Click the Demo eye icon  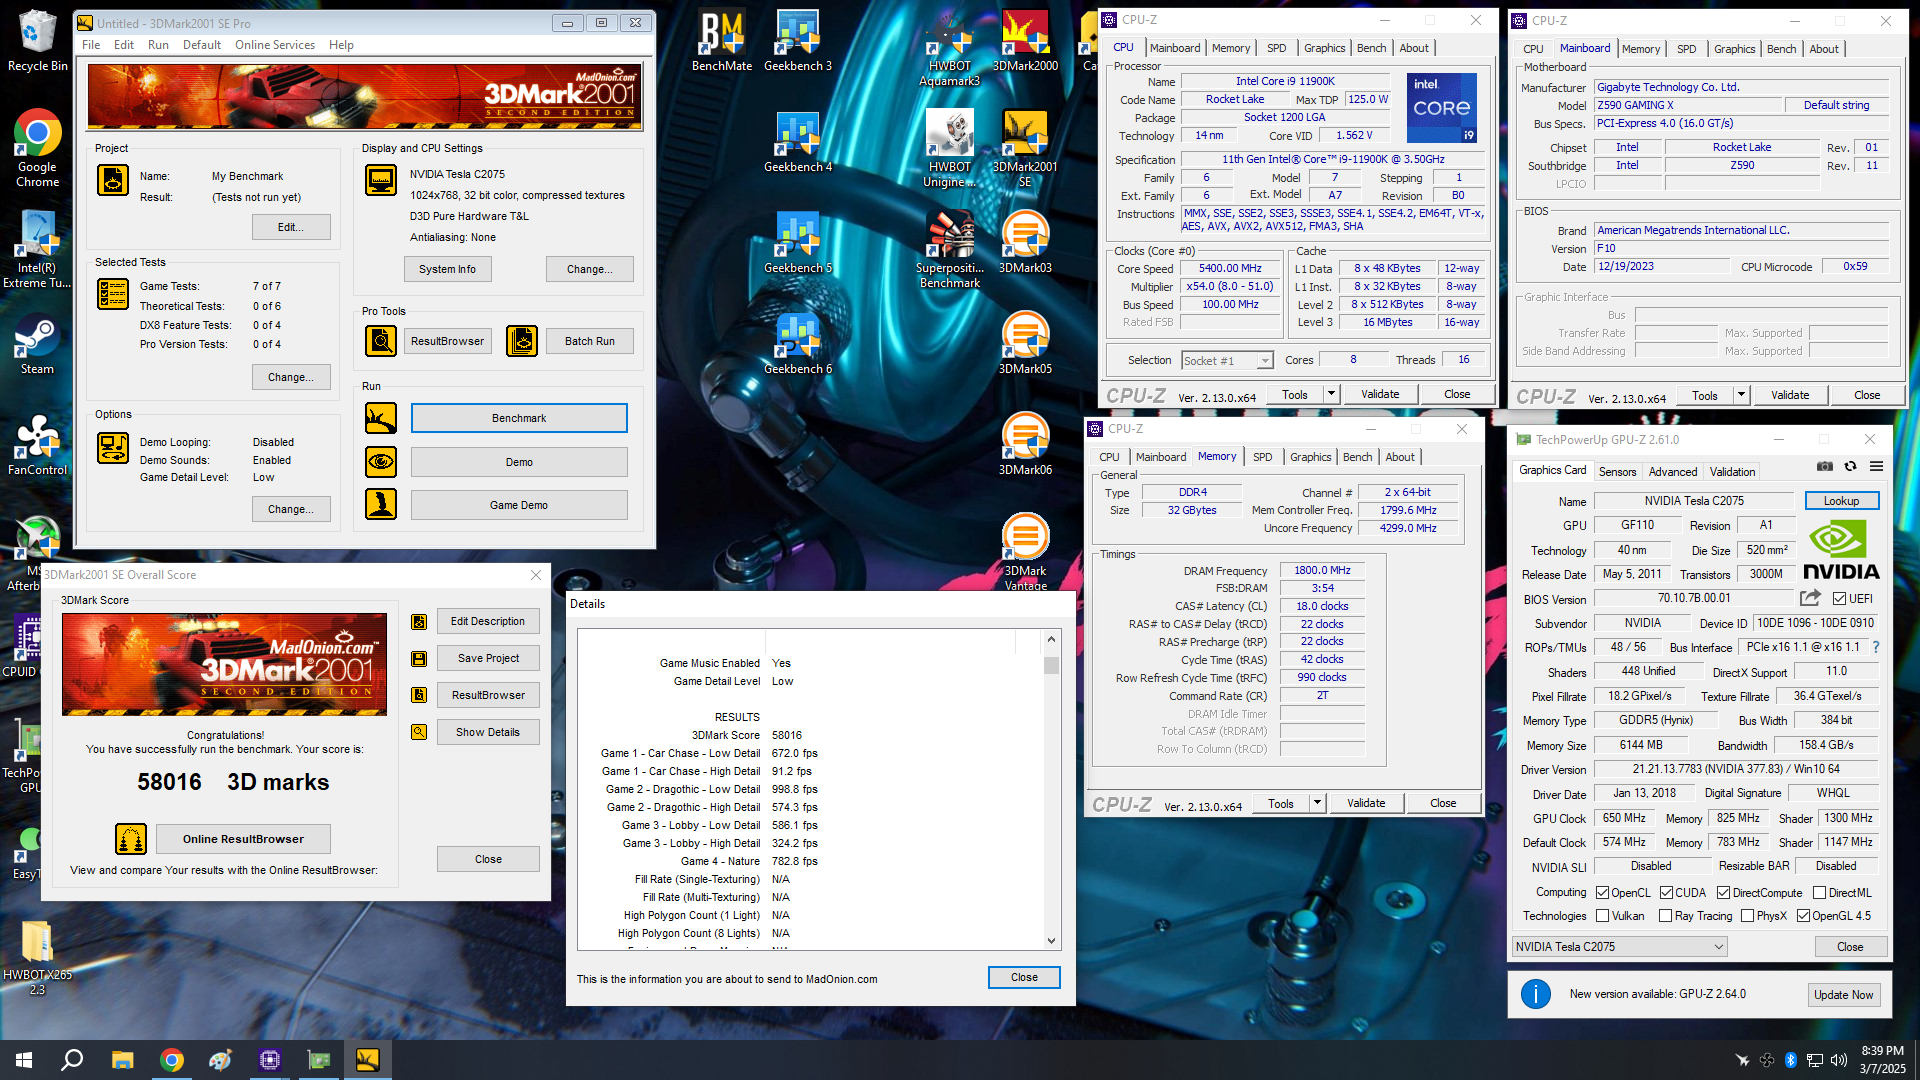click(381, 462)
